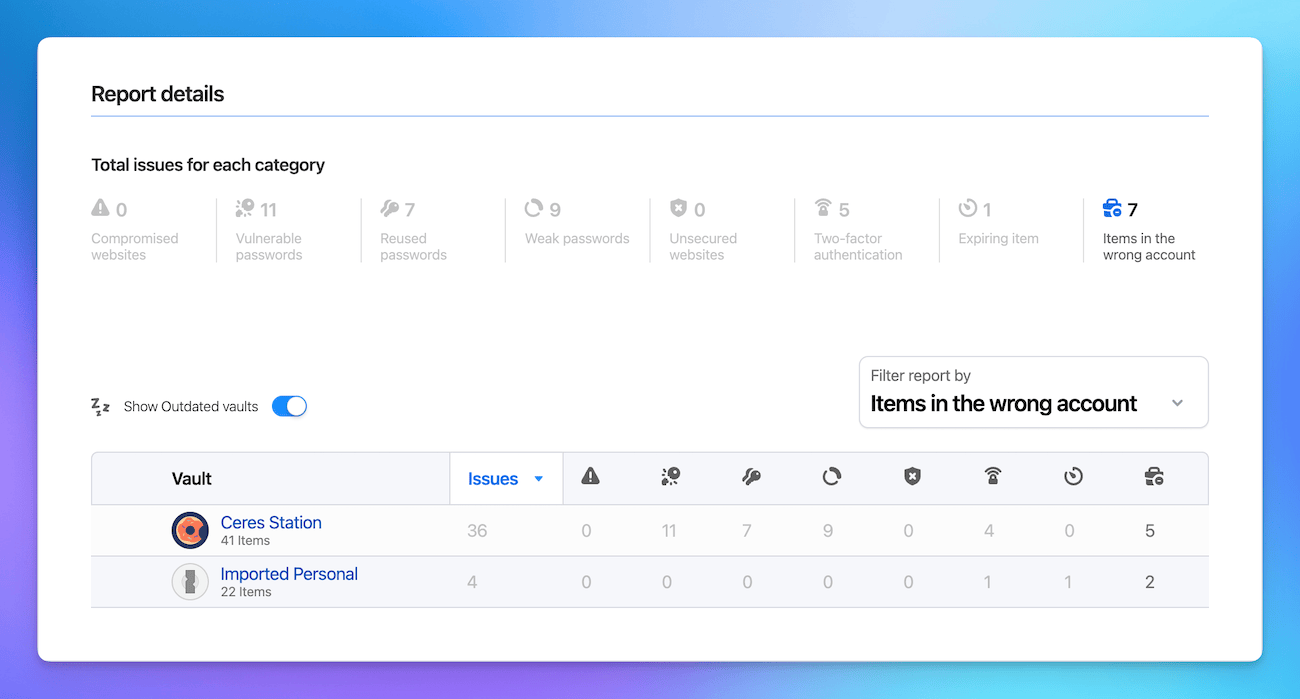Viewport: 1300px width, 699px height.
Task: Click the '41 Items' text under Ceres Station
Action: tap(245, 541)
